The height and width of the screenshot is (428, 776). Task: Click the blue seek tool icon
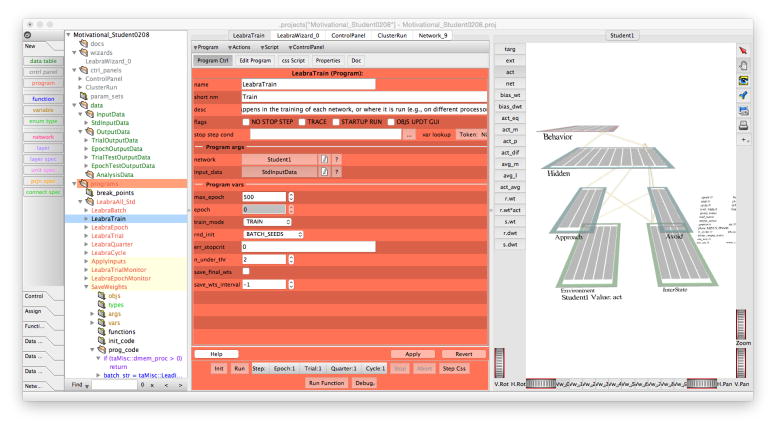click(742, 95)
